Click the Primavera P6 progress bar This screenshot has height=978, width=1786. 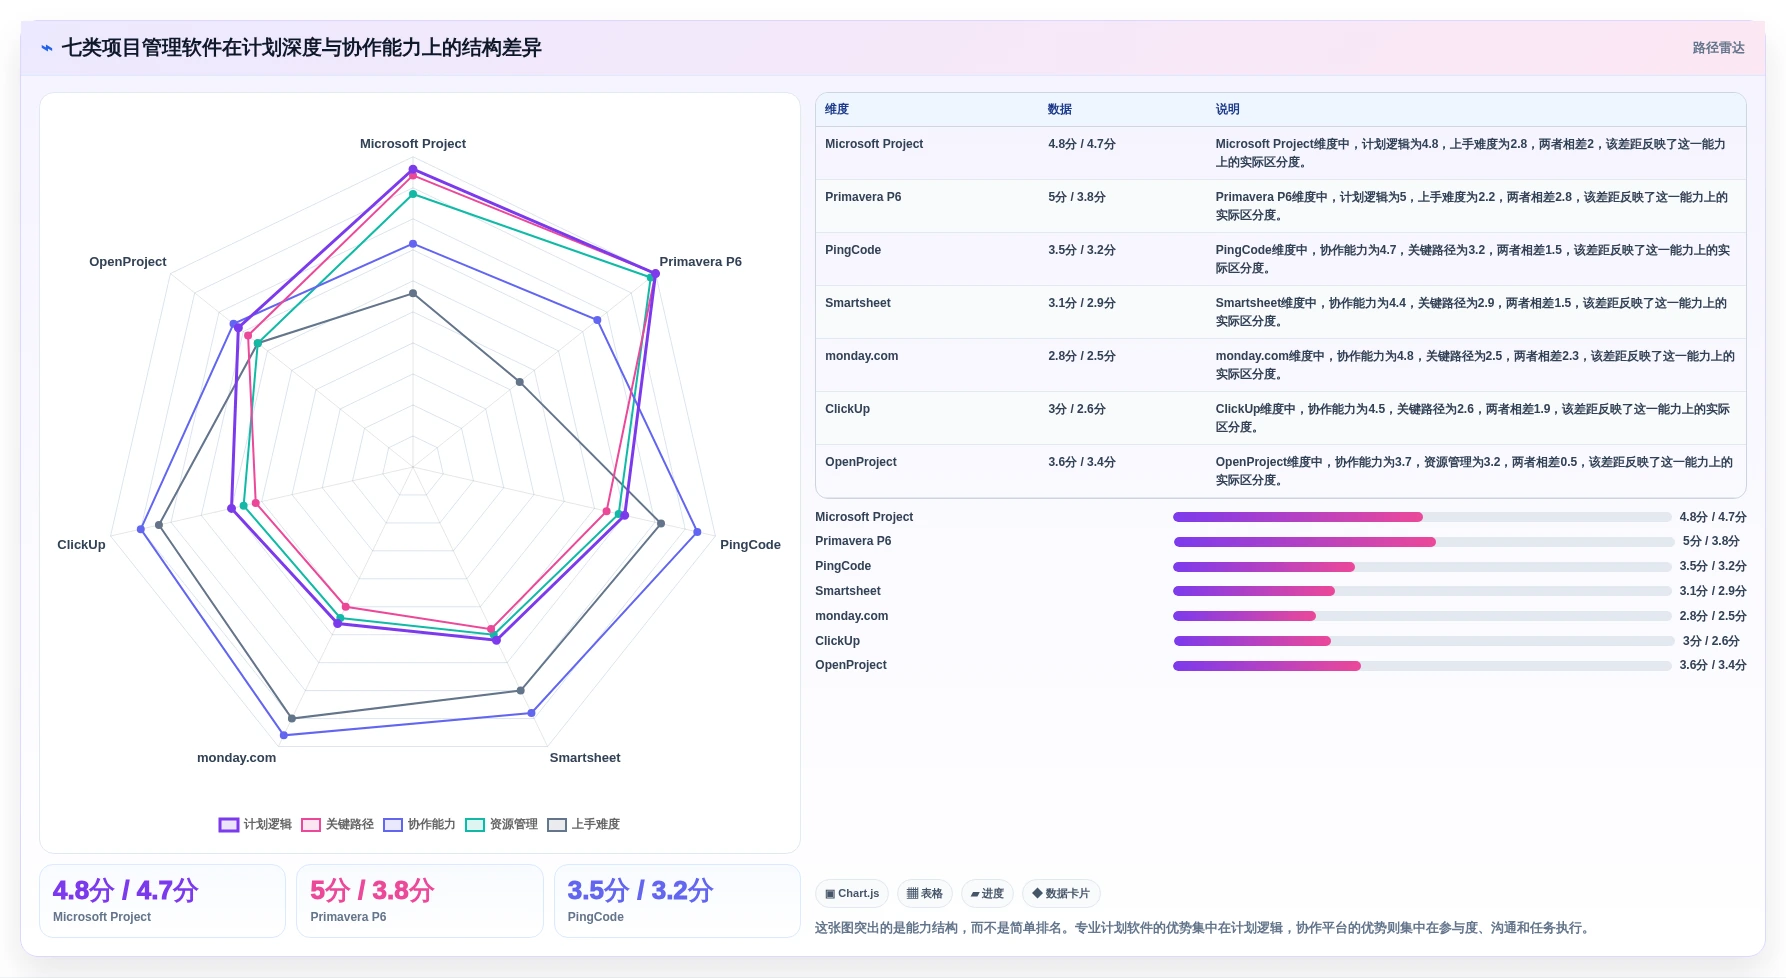point(1422,542)
